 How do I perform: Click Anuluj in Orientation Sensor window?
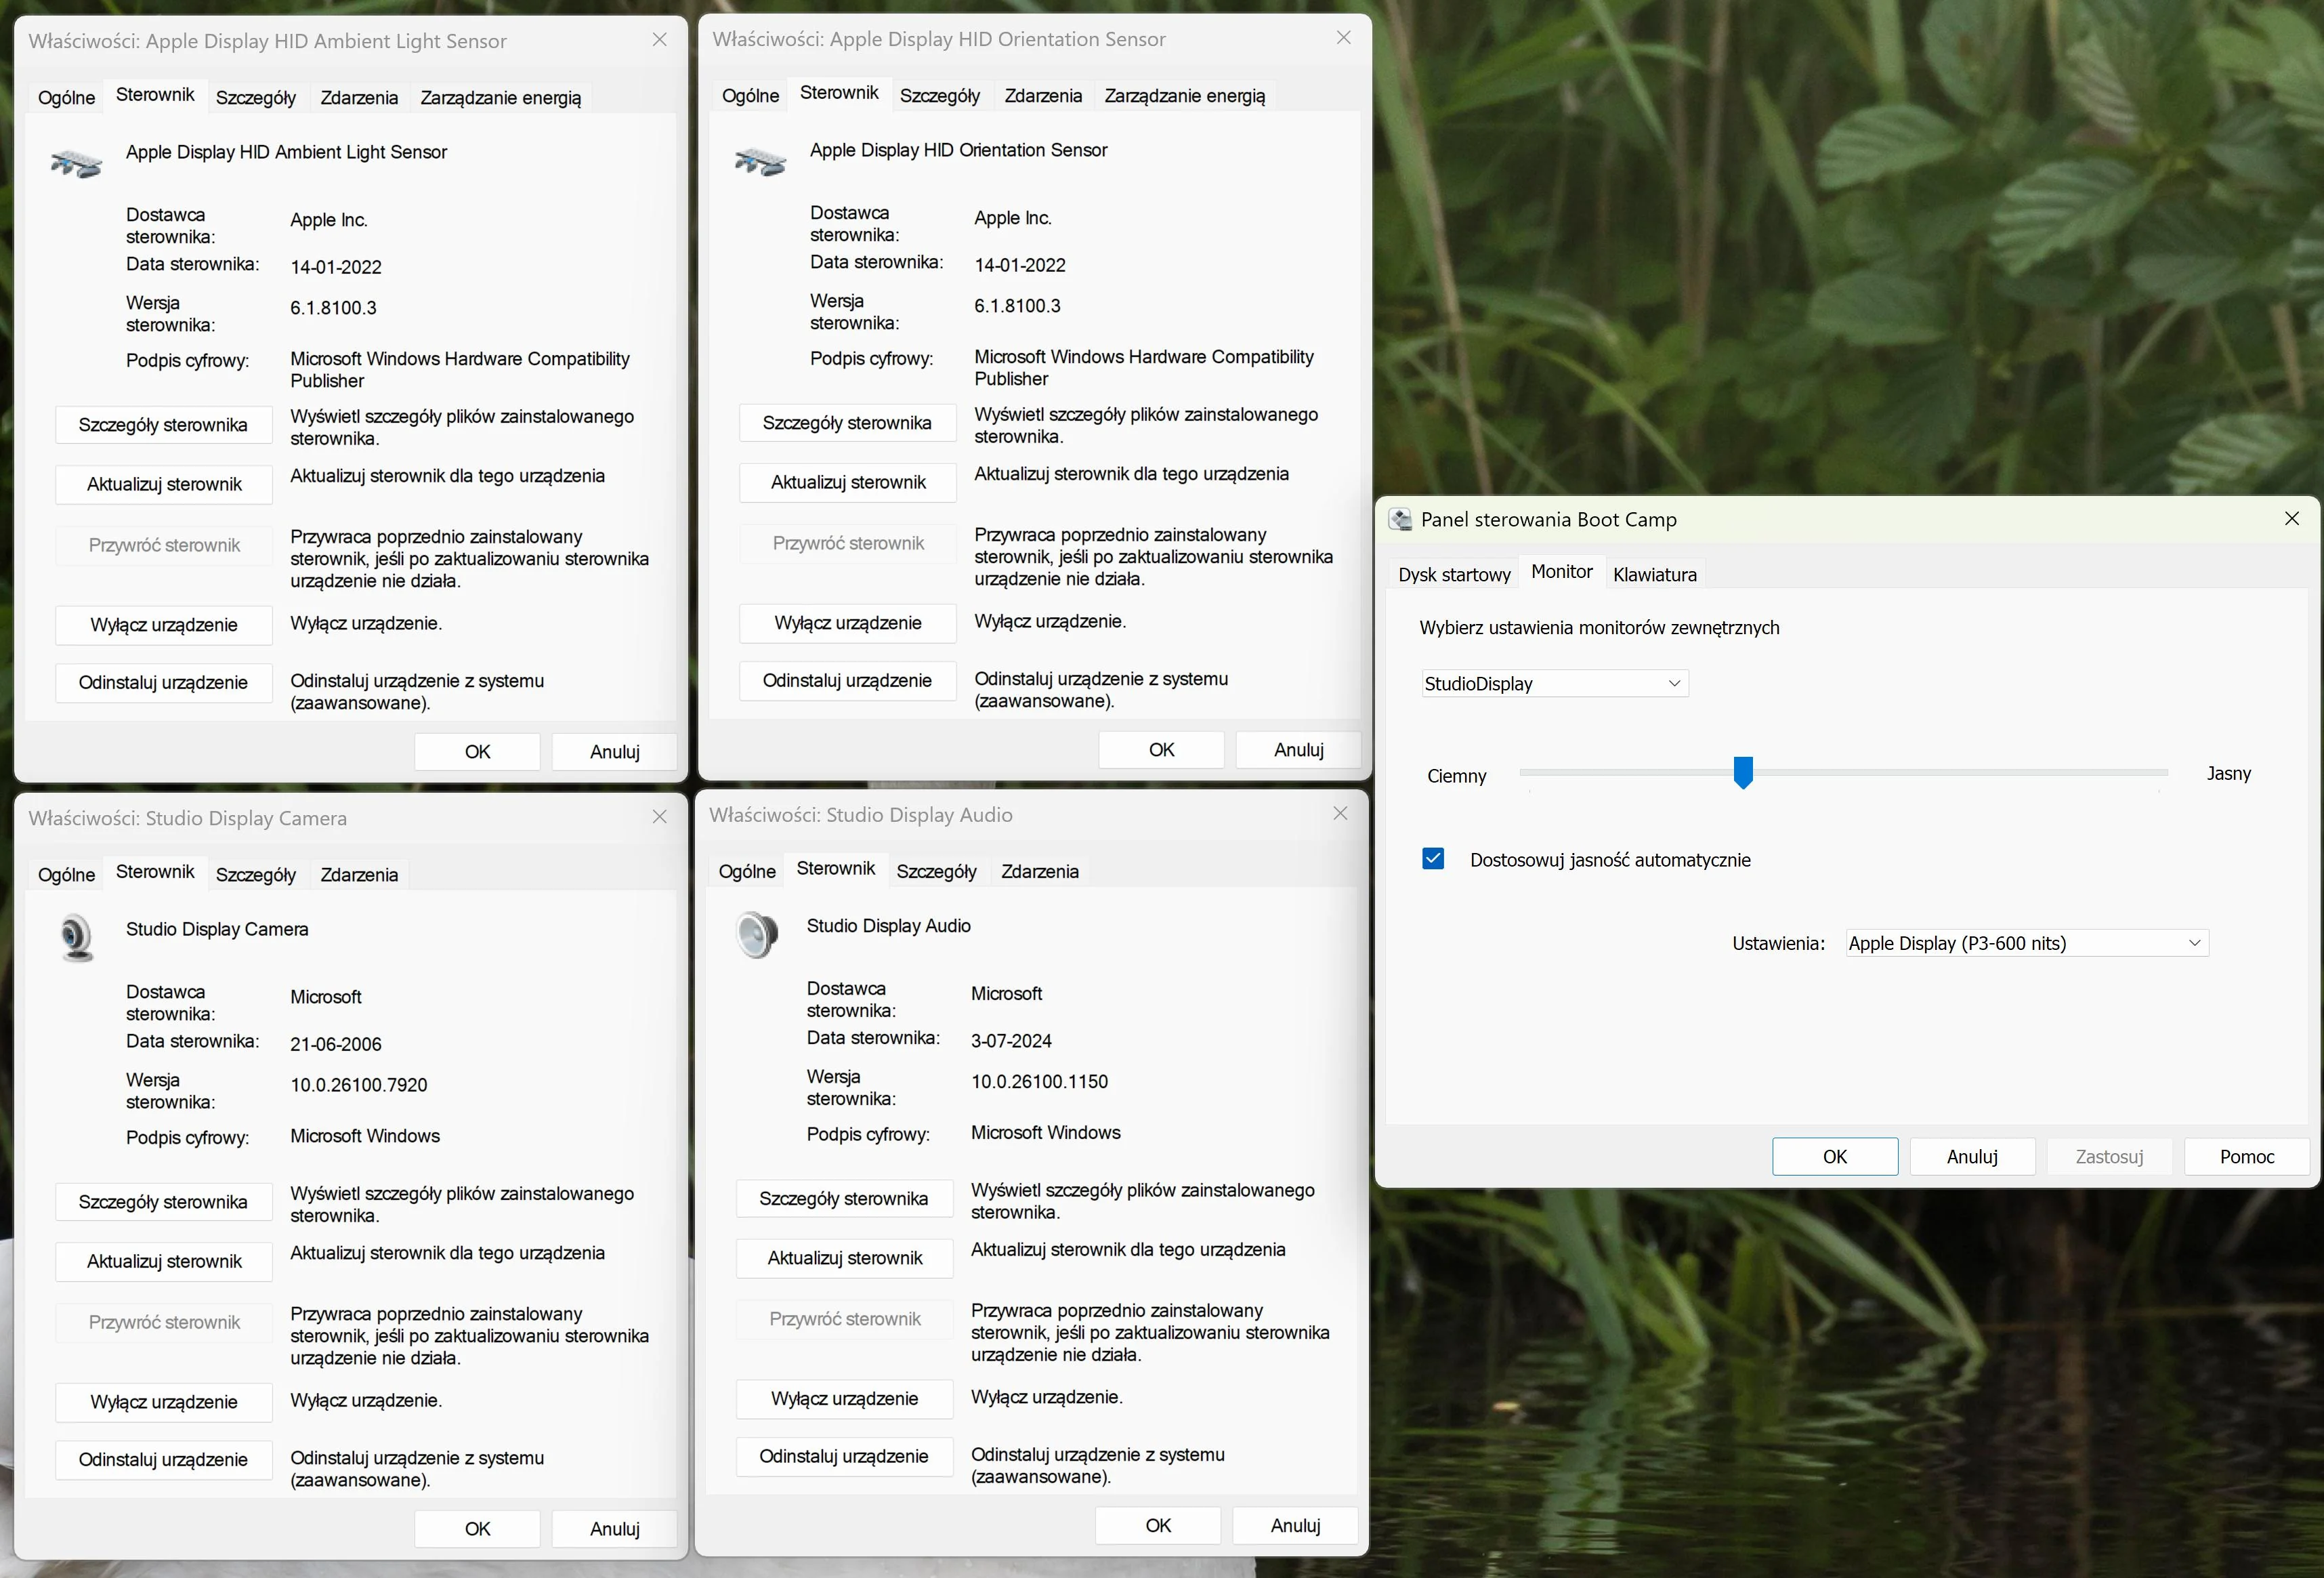(1298, 749)
